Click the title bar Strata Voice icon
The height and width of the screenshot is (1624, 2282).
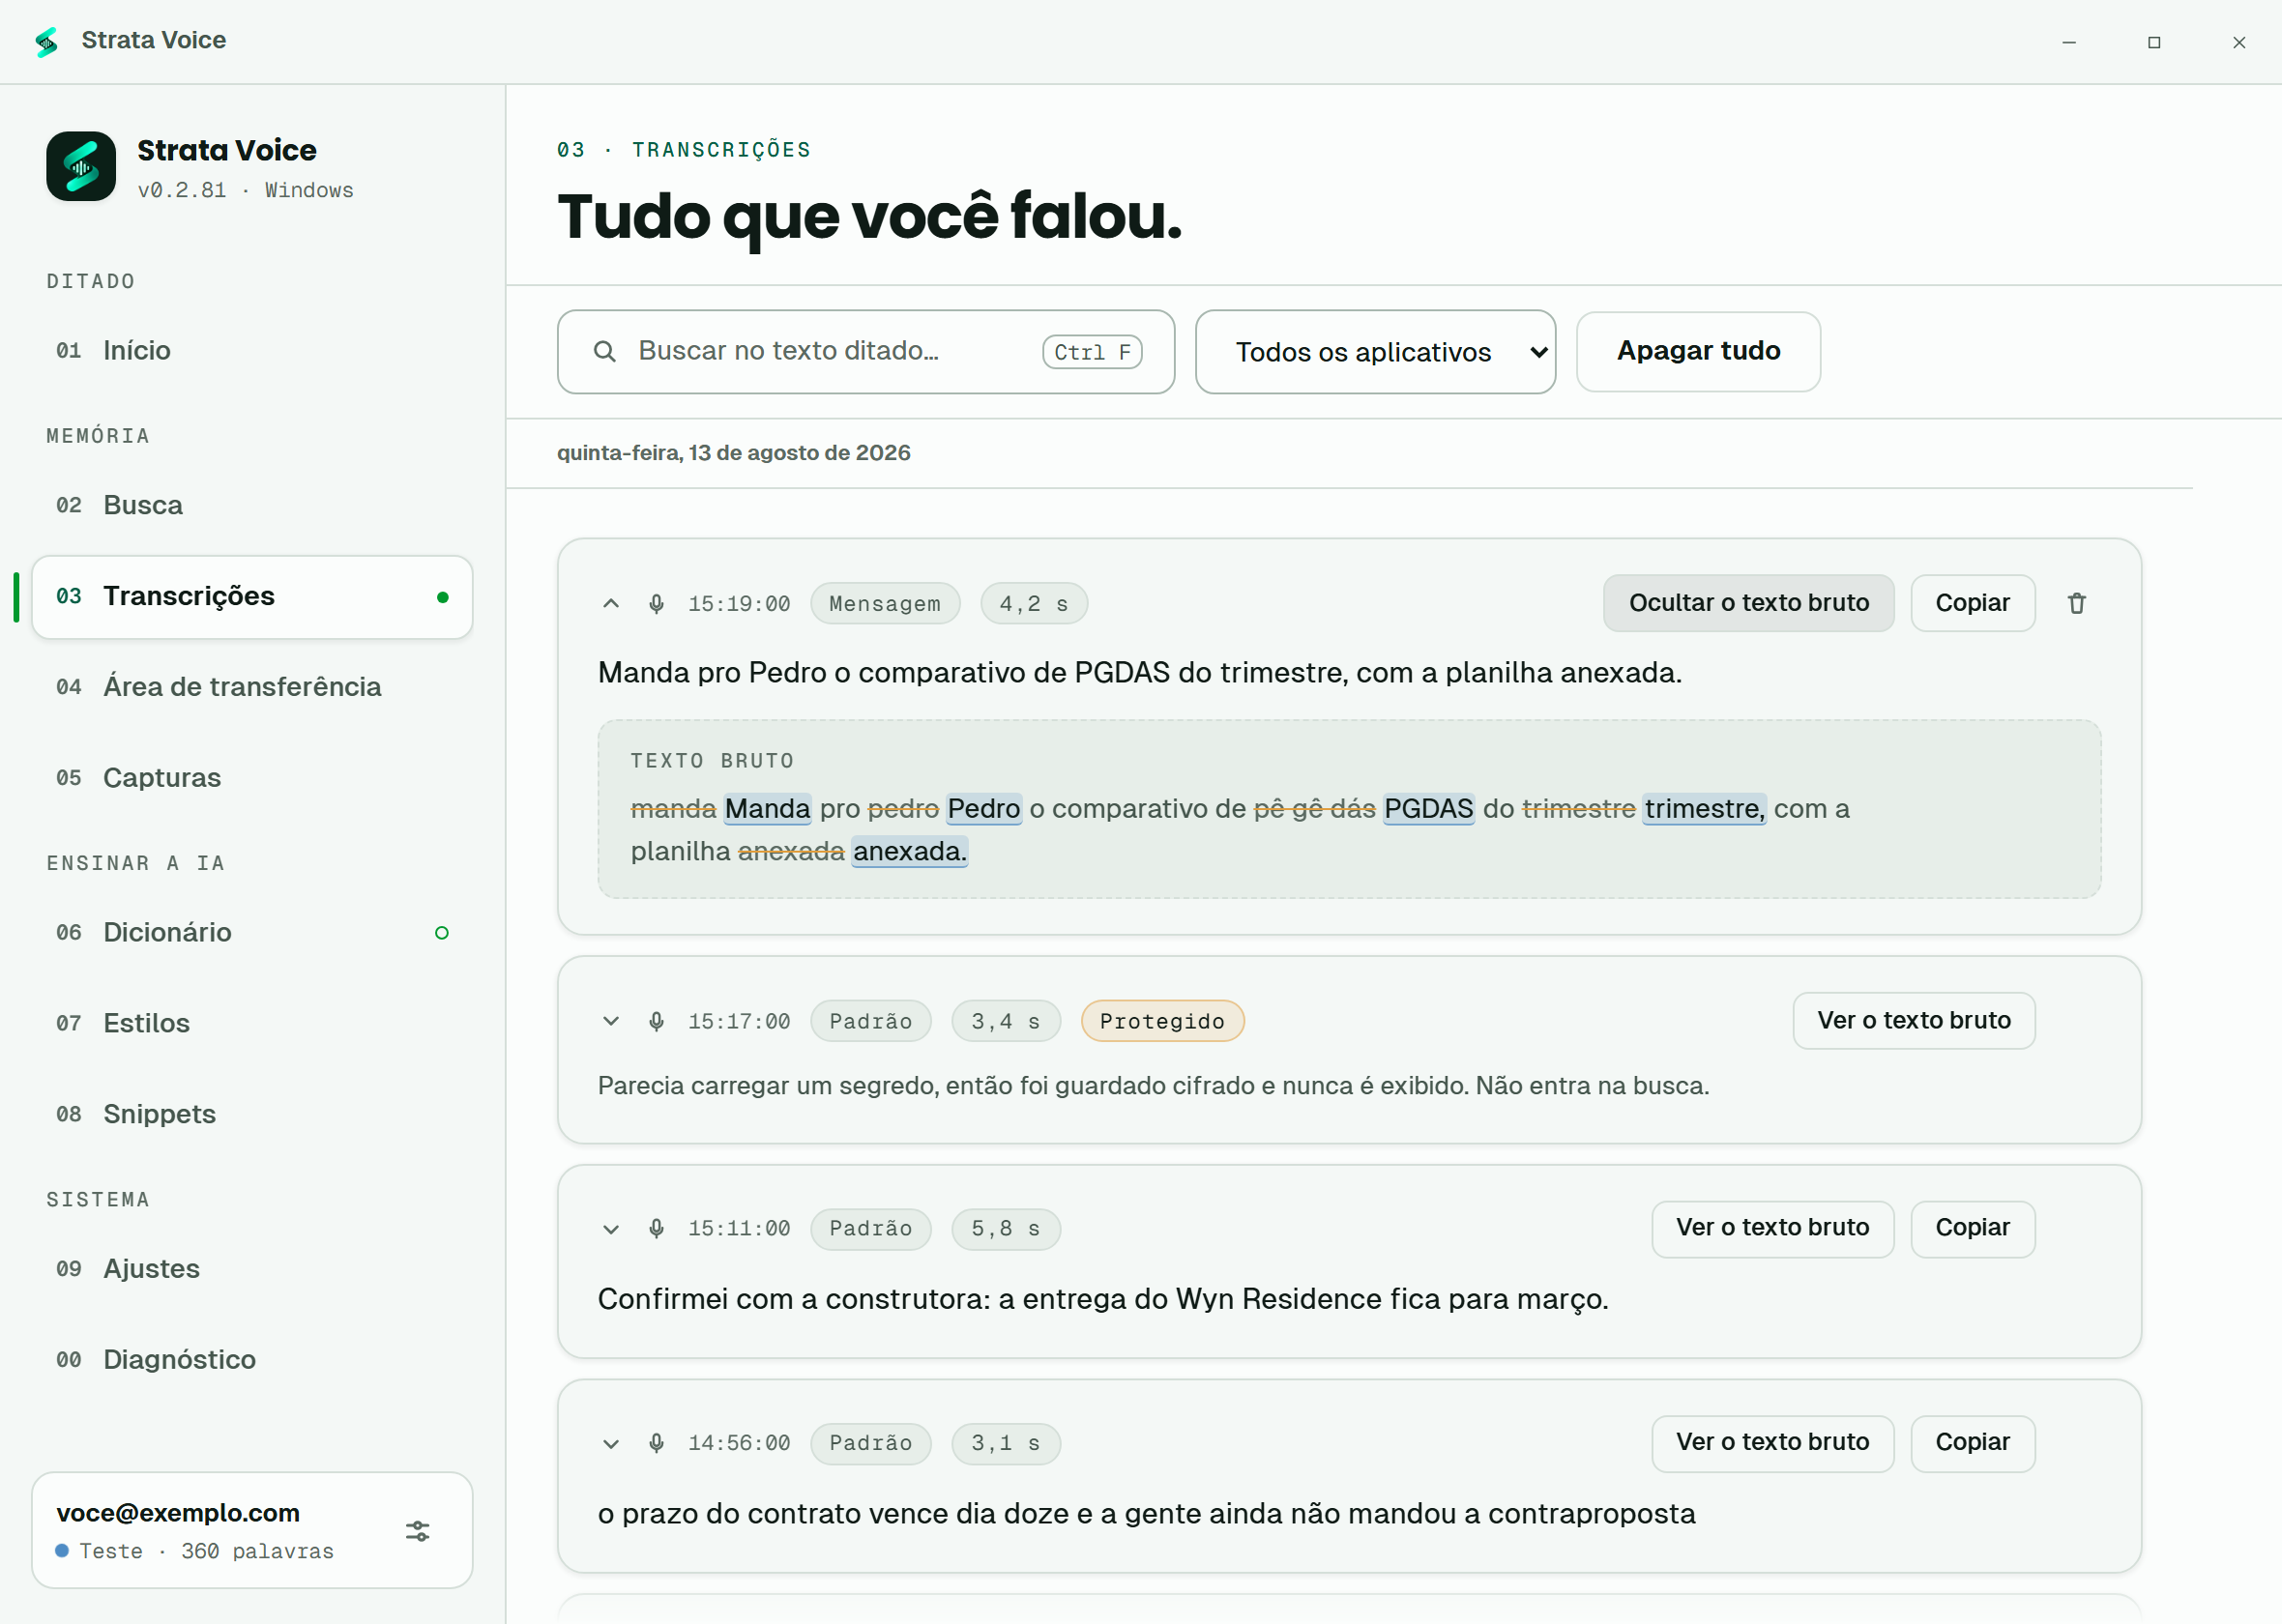47,41
